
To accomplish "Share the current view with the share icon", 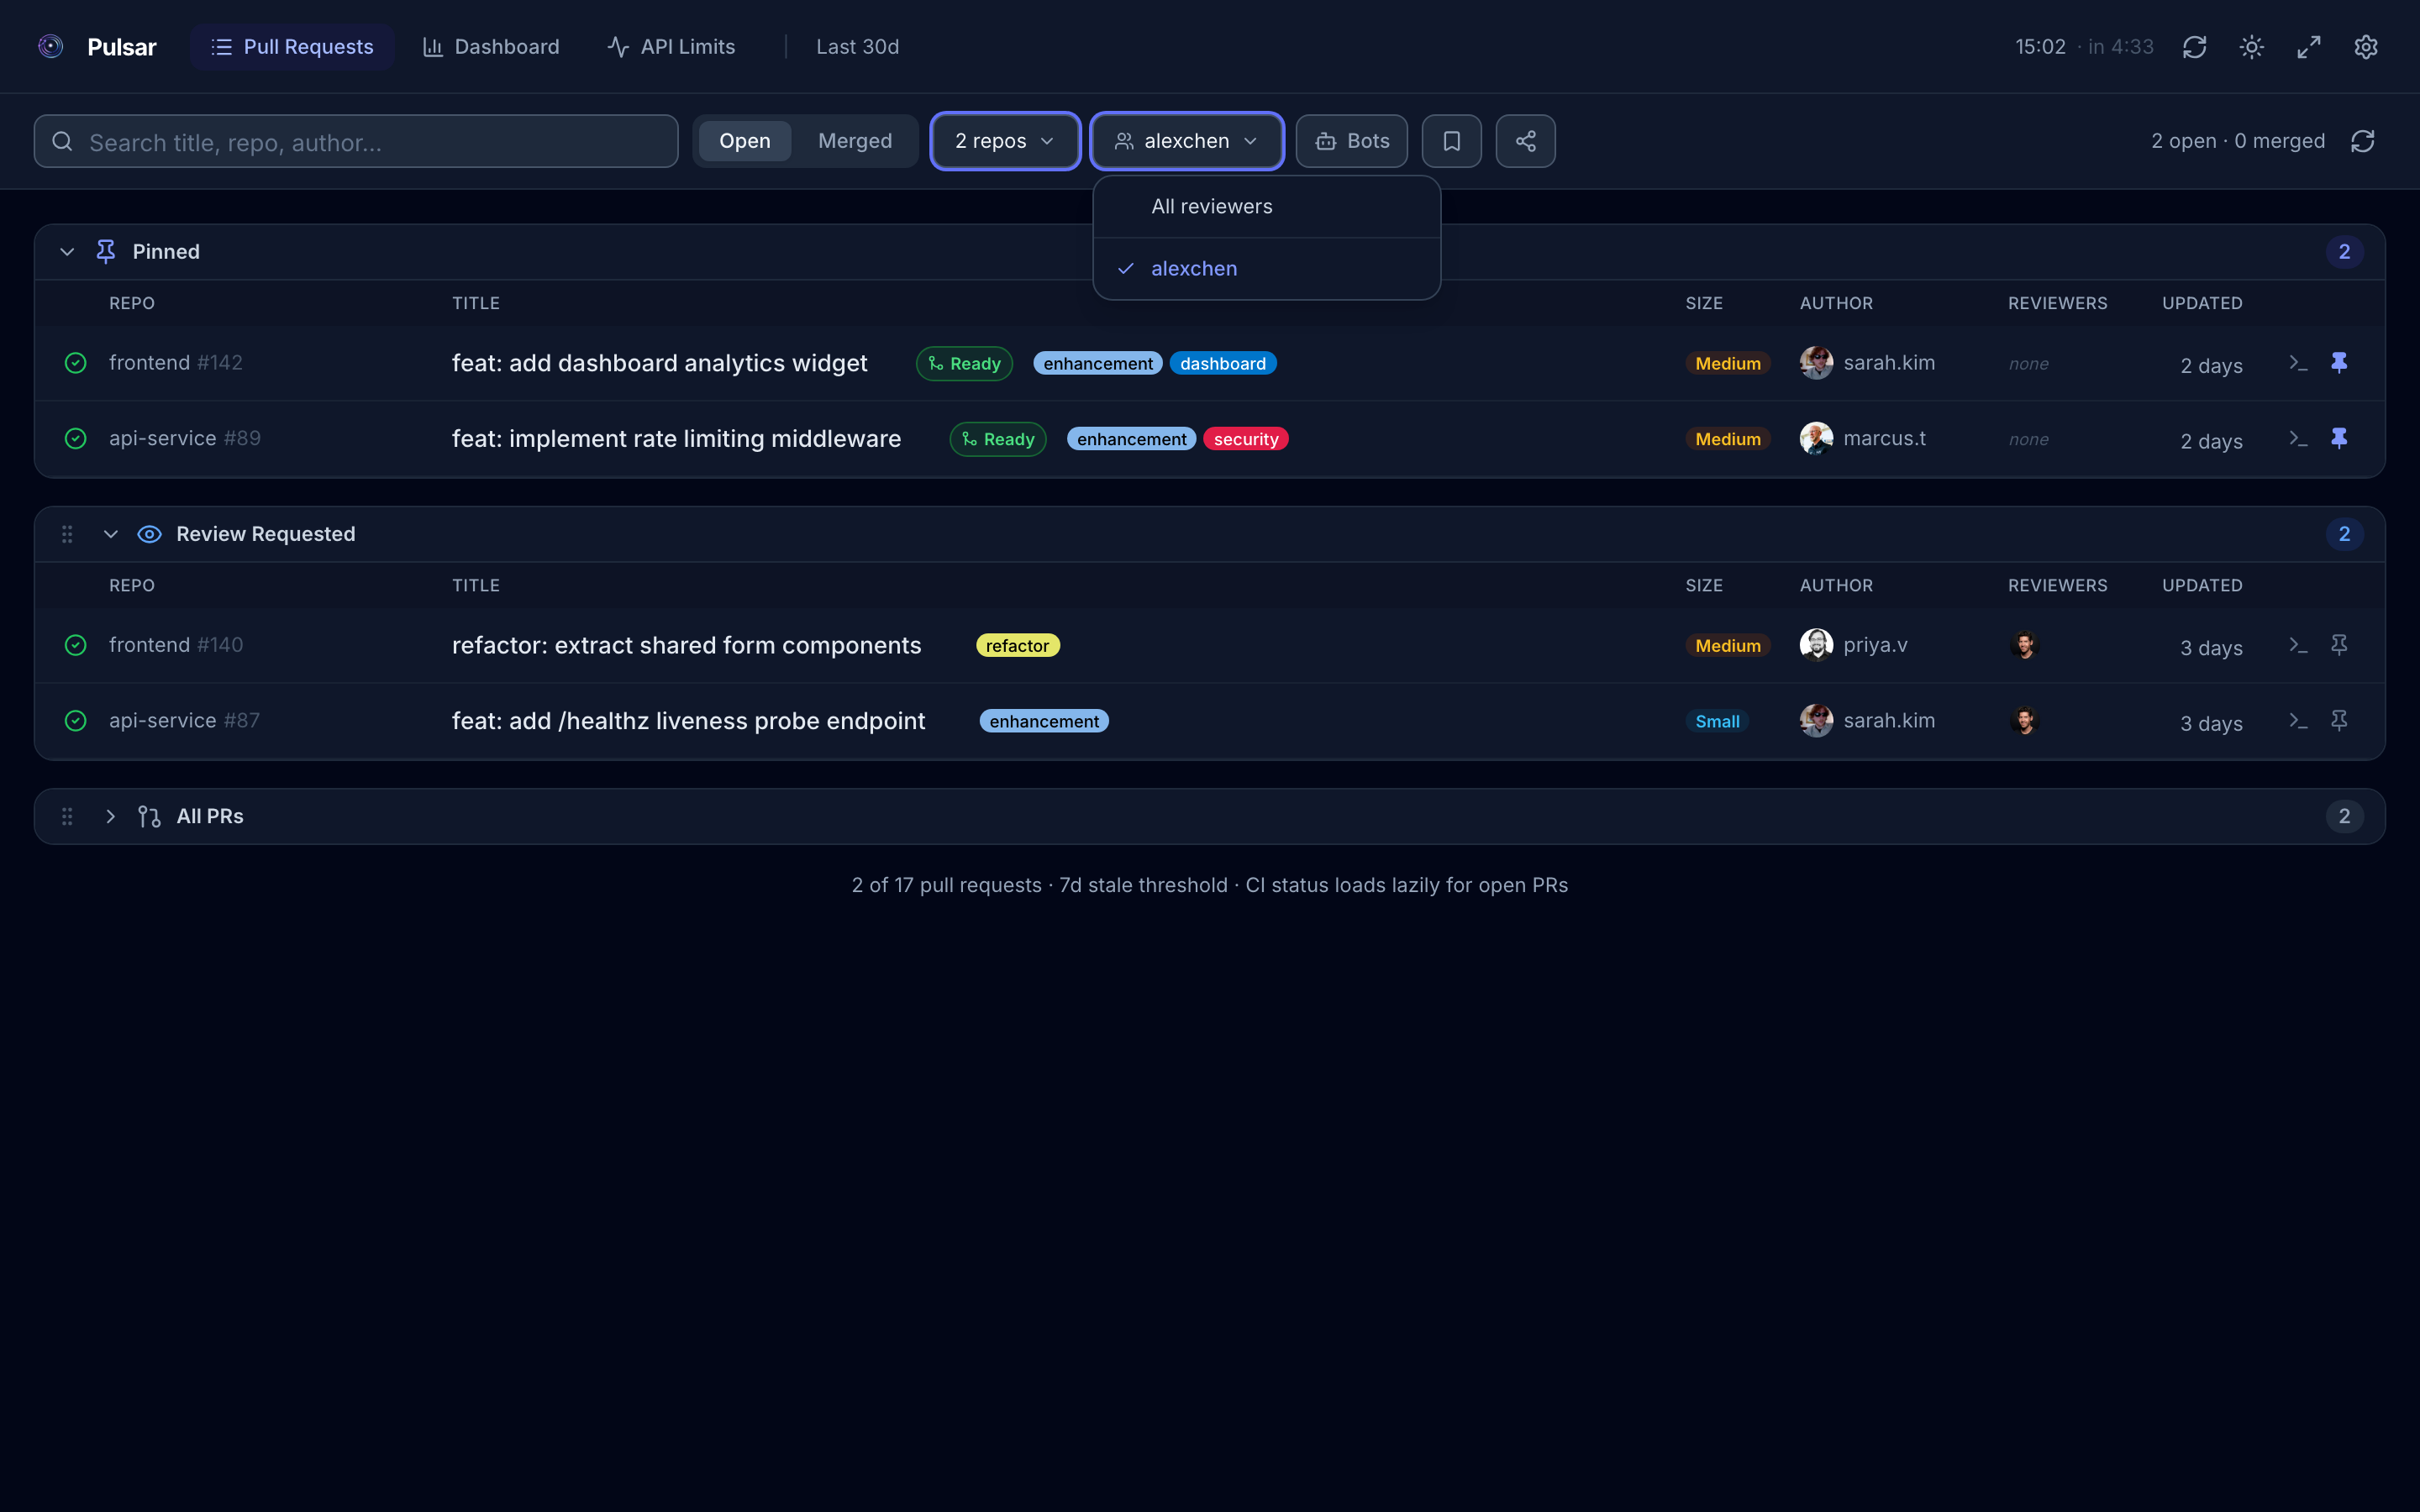I will click(x=1525, y=141).
